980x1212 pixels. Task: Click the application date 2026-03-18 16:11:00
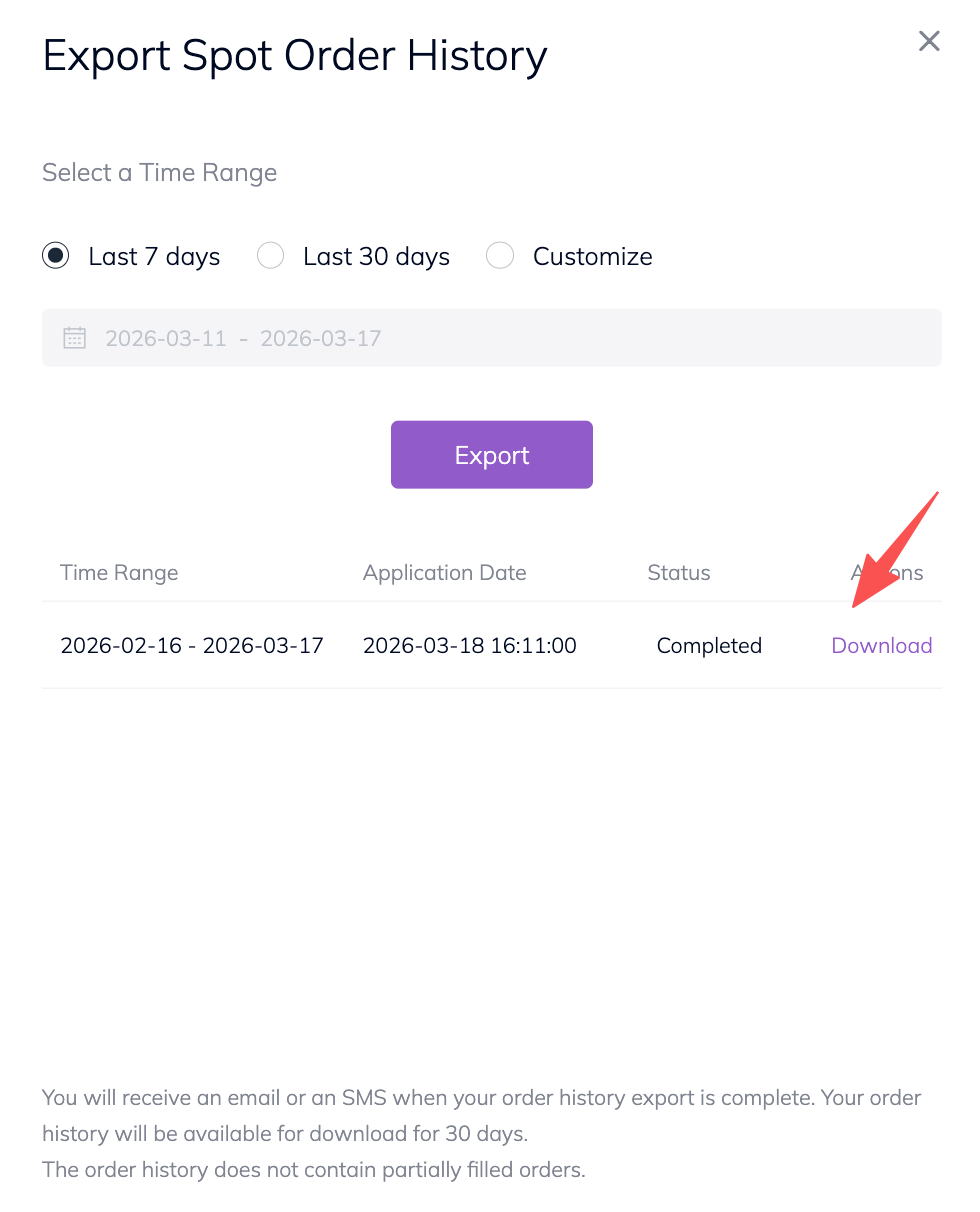470,646
